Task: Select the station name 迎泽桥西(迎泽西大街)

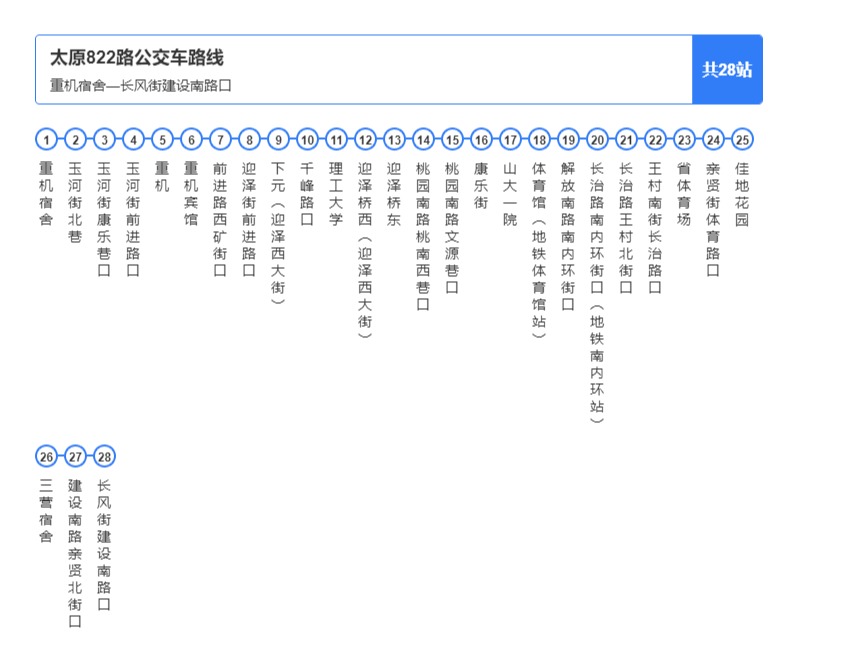Action: [365, 250]
